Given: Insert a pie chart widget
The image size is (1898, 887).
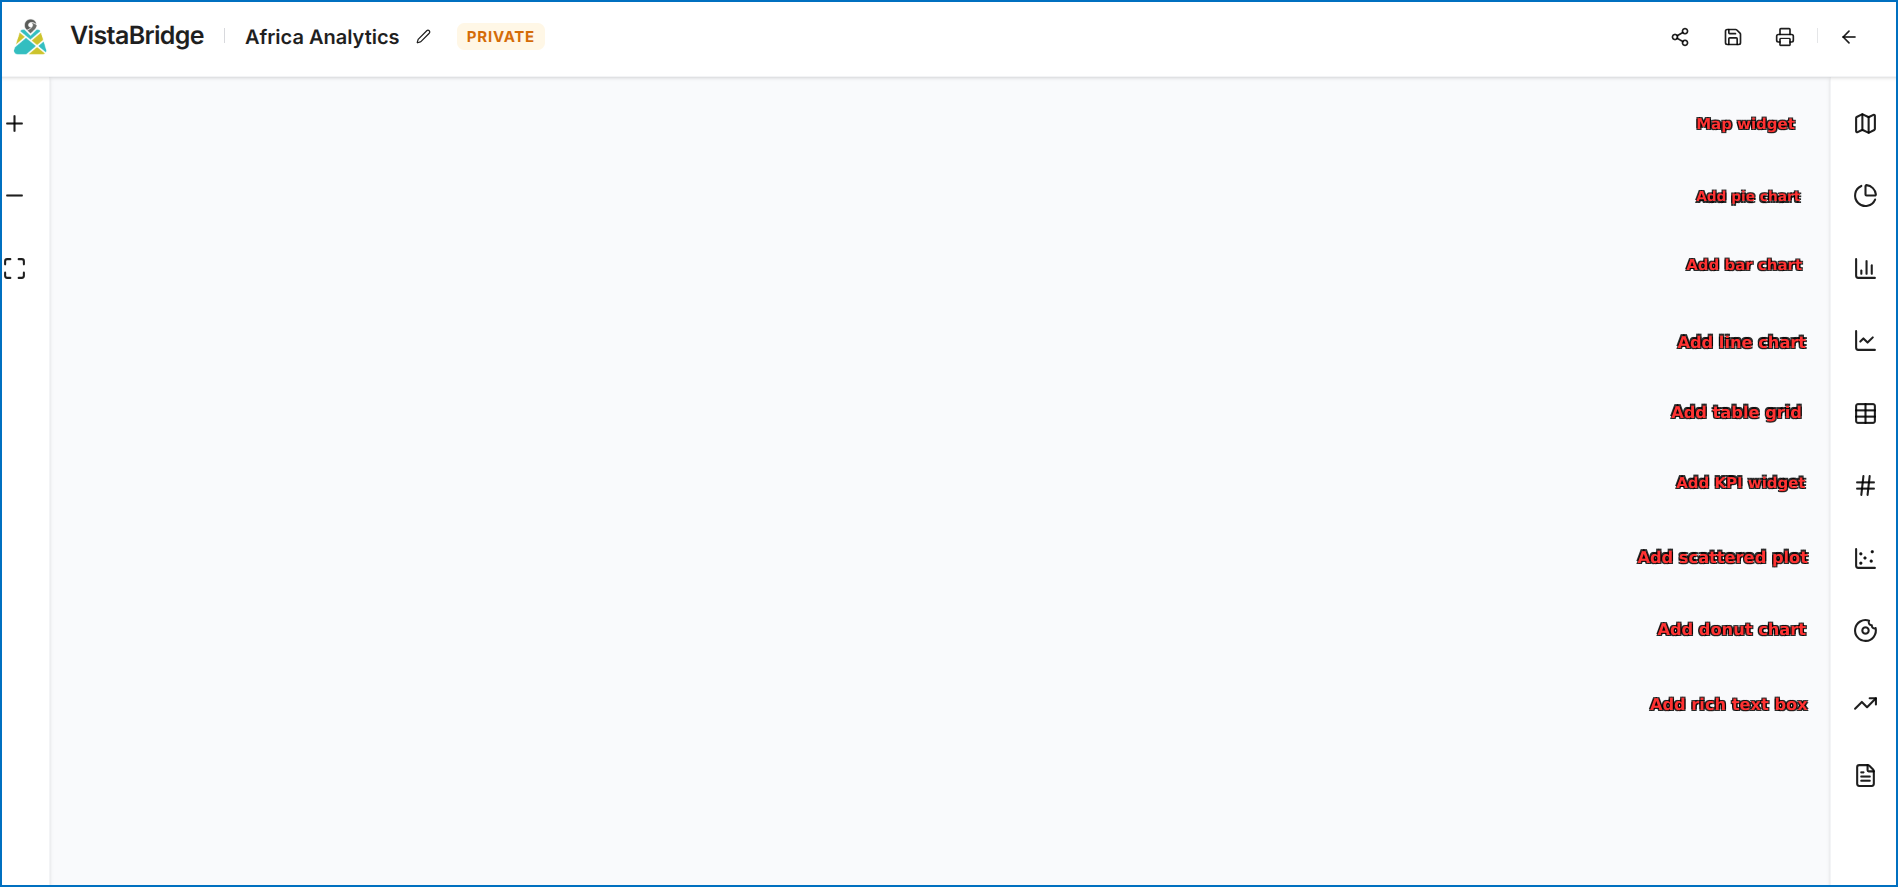Looking at the screenshot, I should click(x=1865, y=196).
